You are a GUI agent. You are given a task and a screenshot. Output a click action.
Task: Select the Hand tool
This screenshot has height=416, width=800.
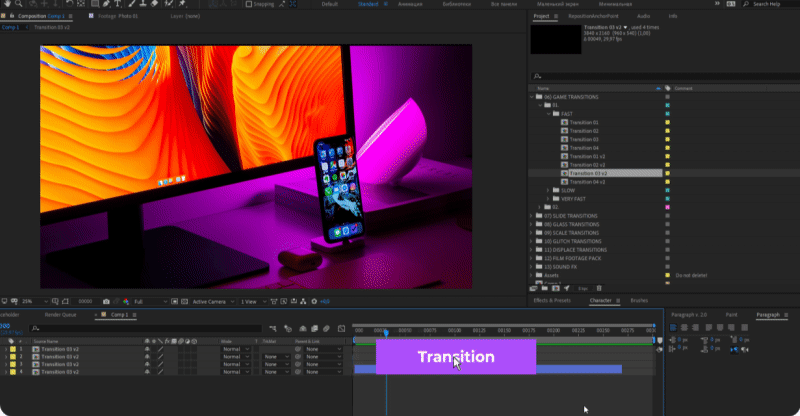coord(8,4)
